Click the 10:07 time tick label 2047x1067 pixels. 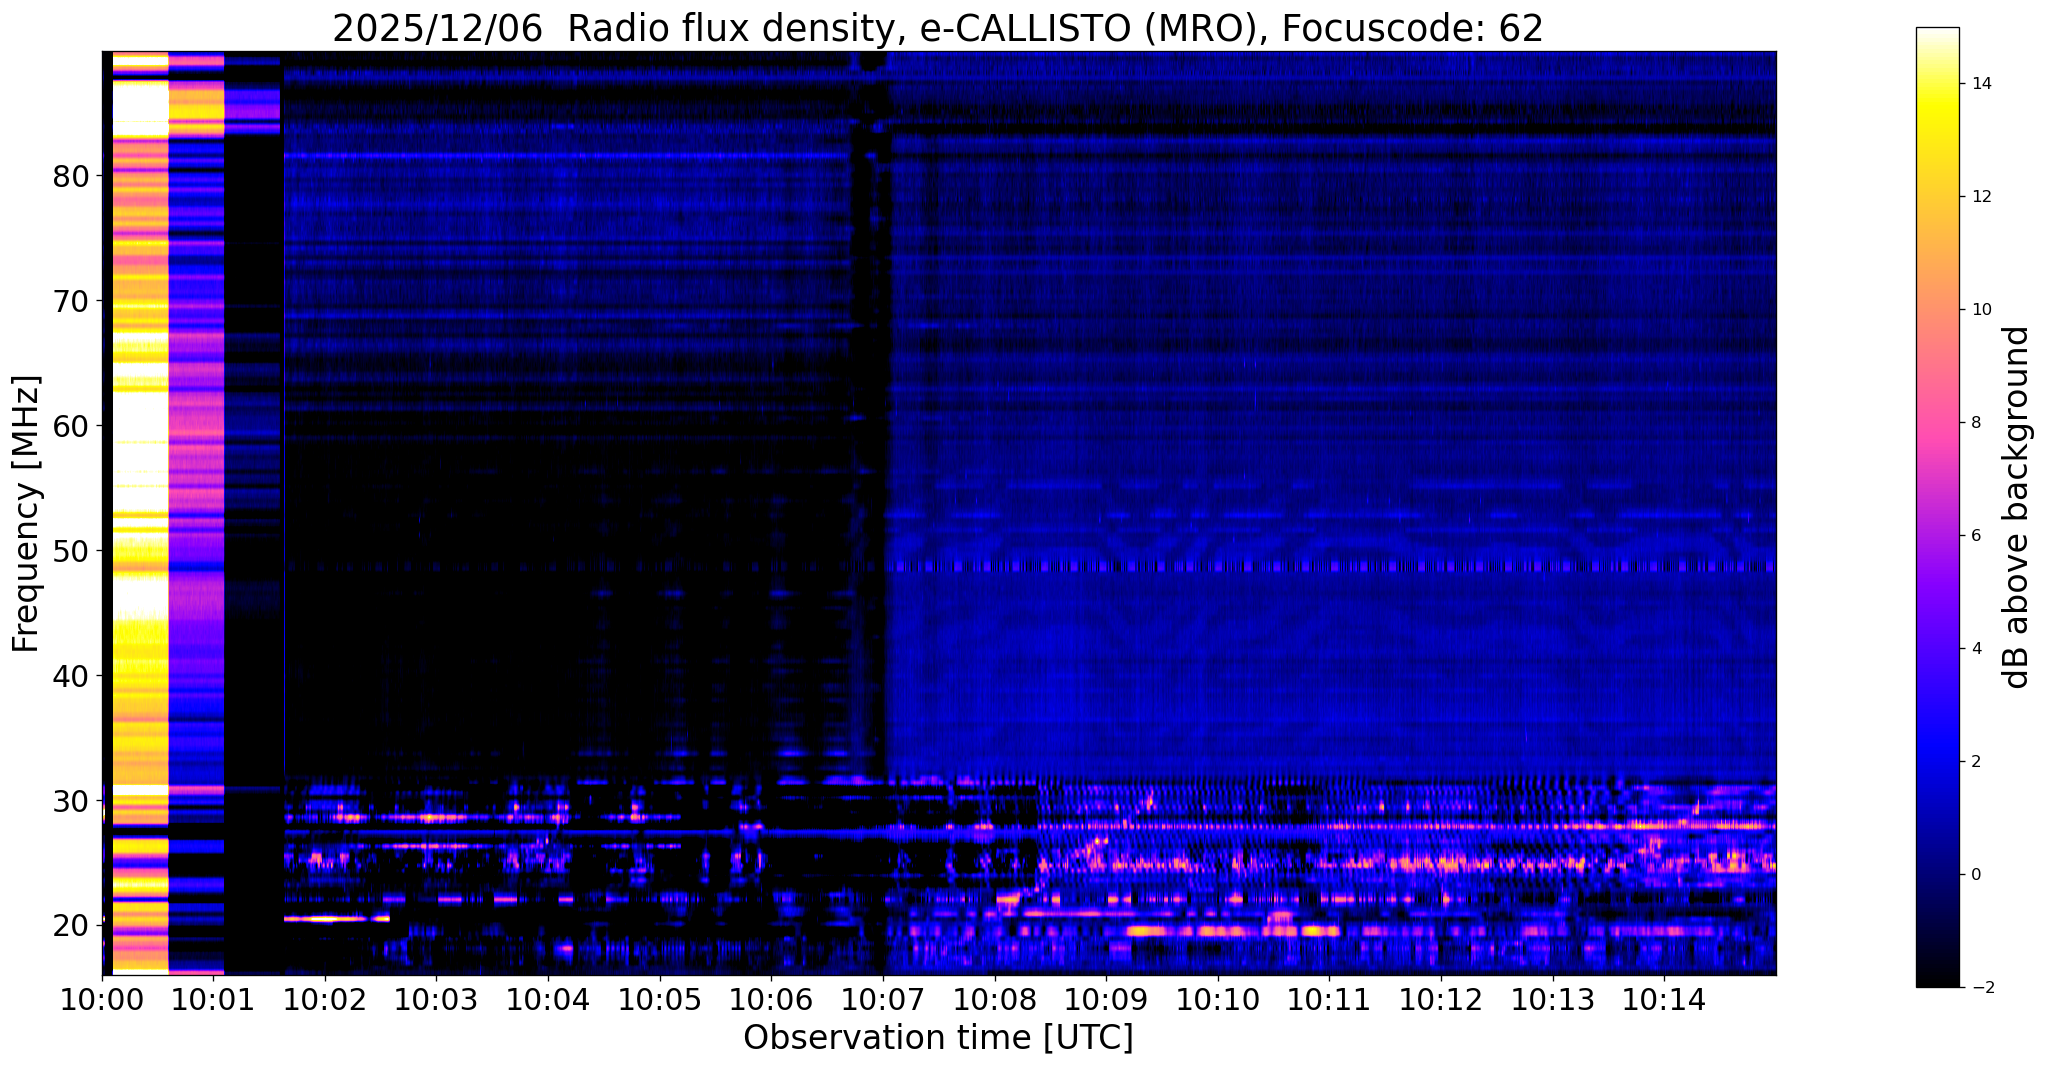(883, 999)
